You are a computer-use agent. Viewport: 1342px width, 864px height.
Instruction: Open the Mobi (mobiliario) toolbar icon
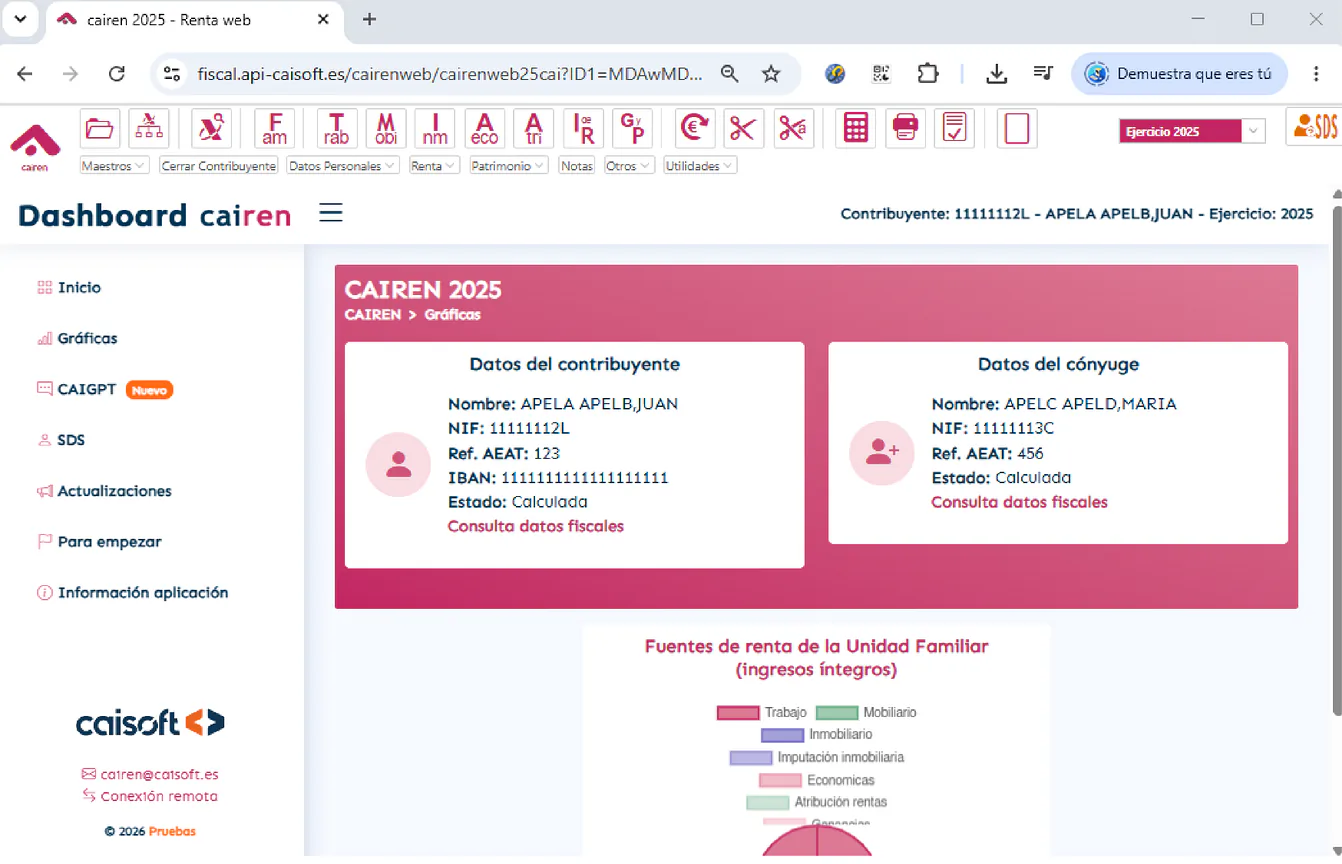tap(386, 128)
